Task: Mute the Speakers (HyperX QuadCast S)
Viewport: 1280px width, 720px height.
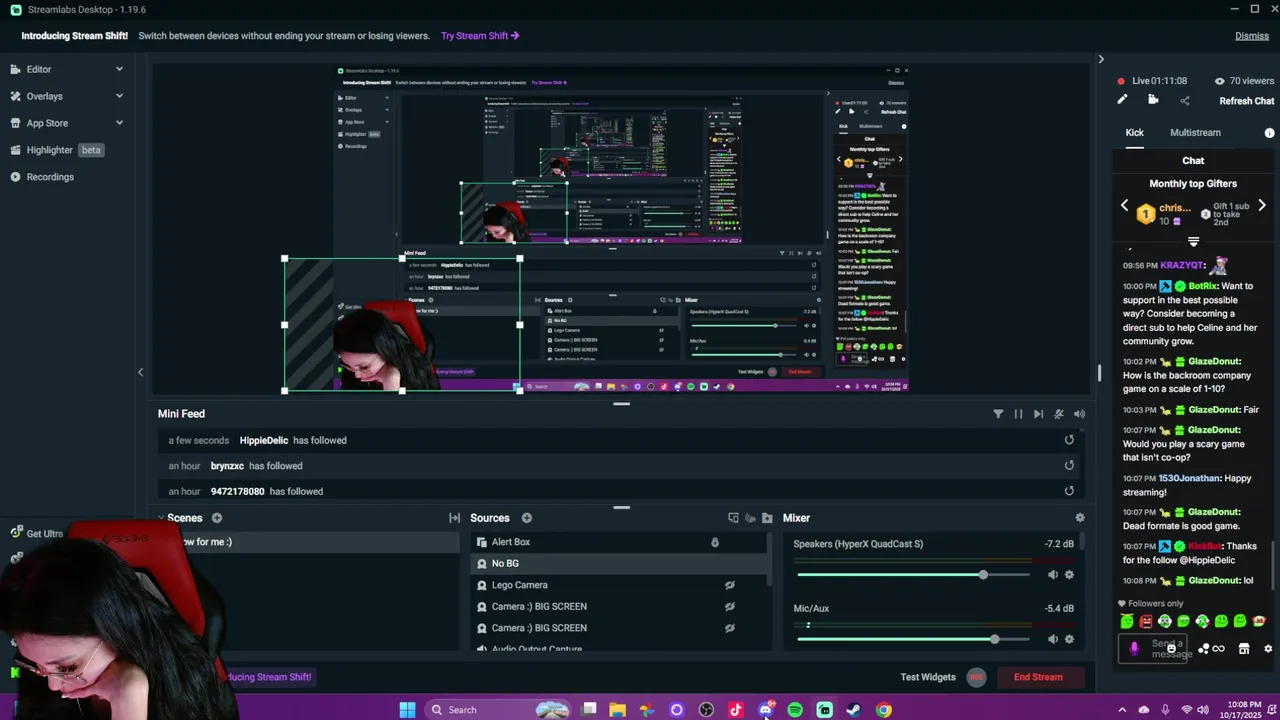Action: tap(1052, 575)
